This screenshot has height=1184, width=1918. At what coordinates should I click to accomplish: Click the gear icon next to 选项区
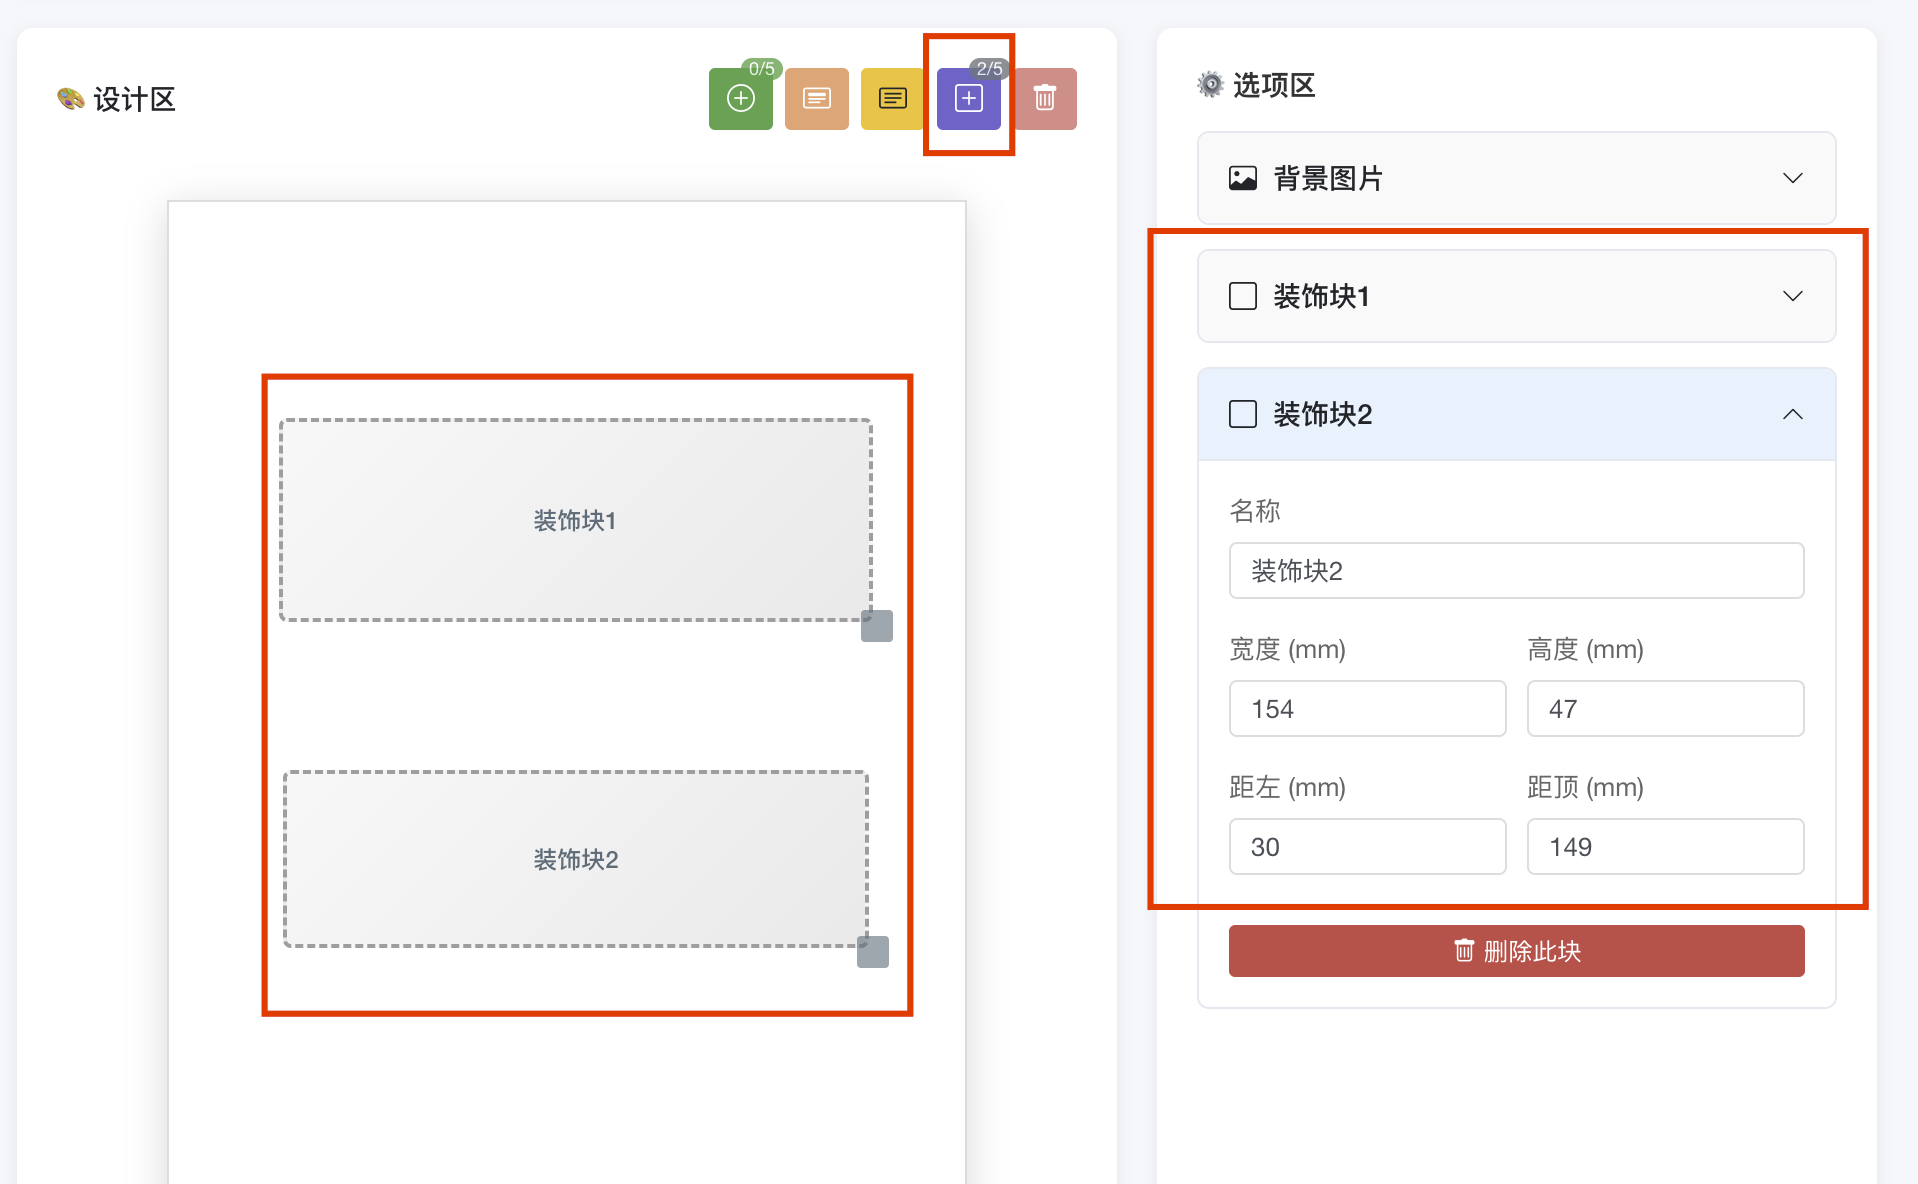[1210, 85]
